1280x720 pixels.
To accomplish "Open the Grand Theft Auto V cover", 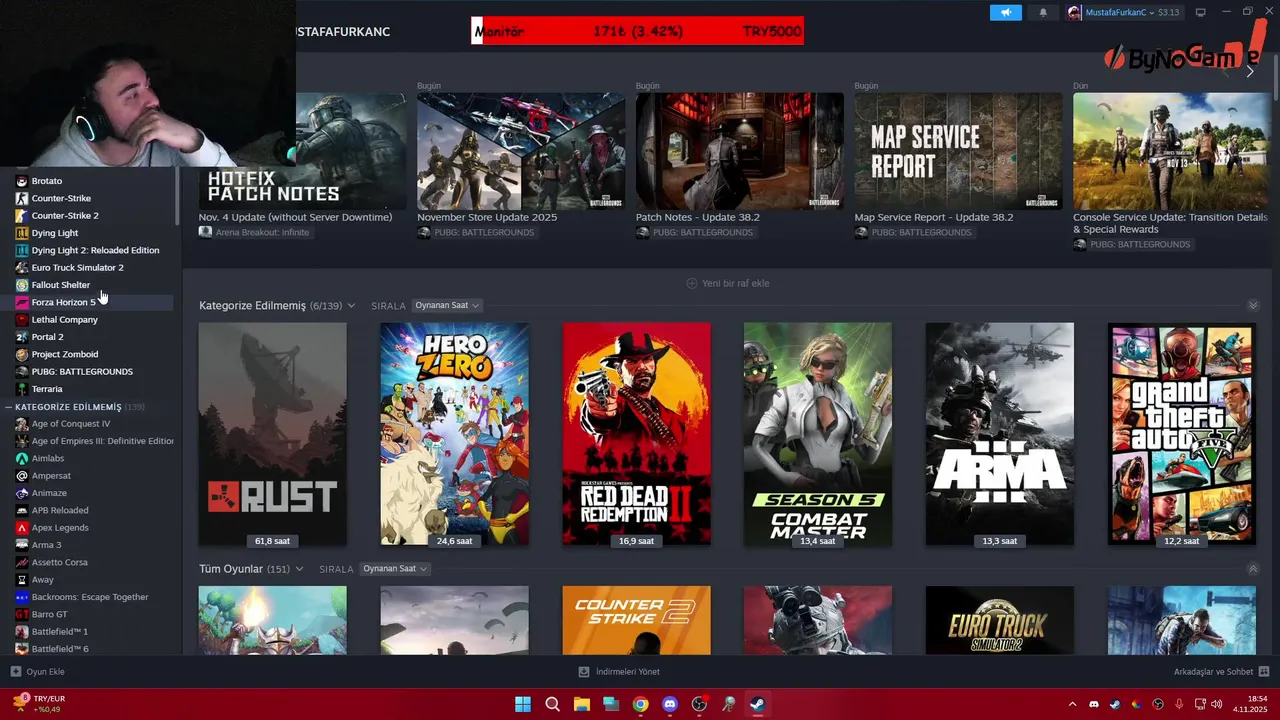I will 1182,434.
